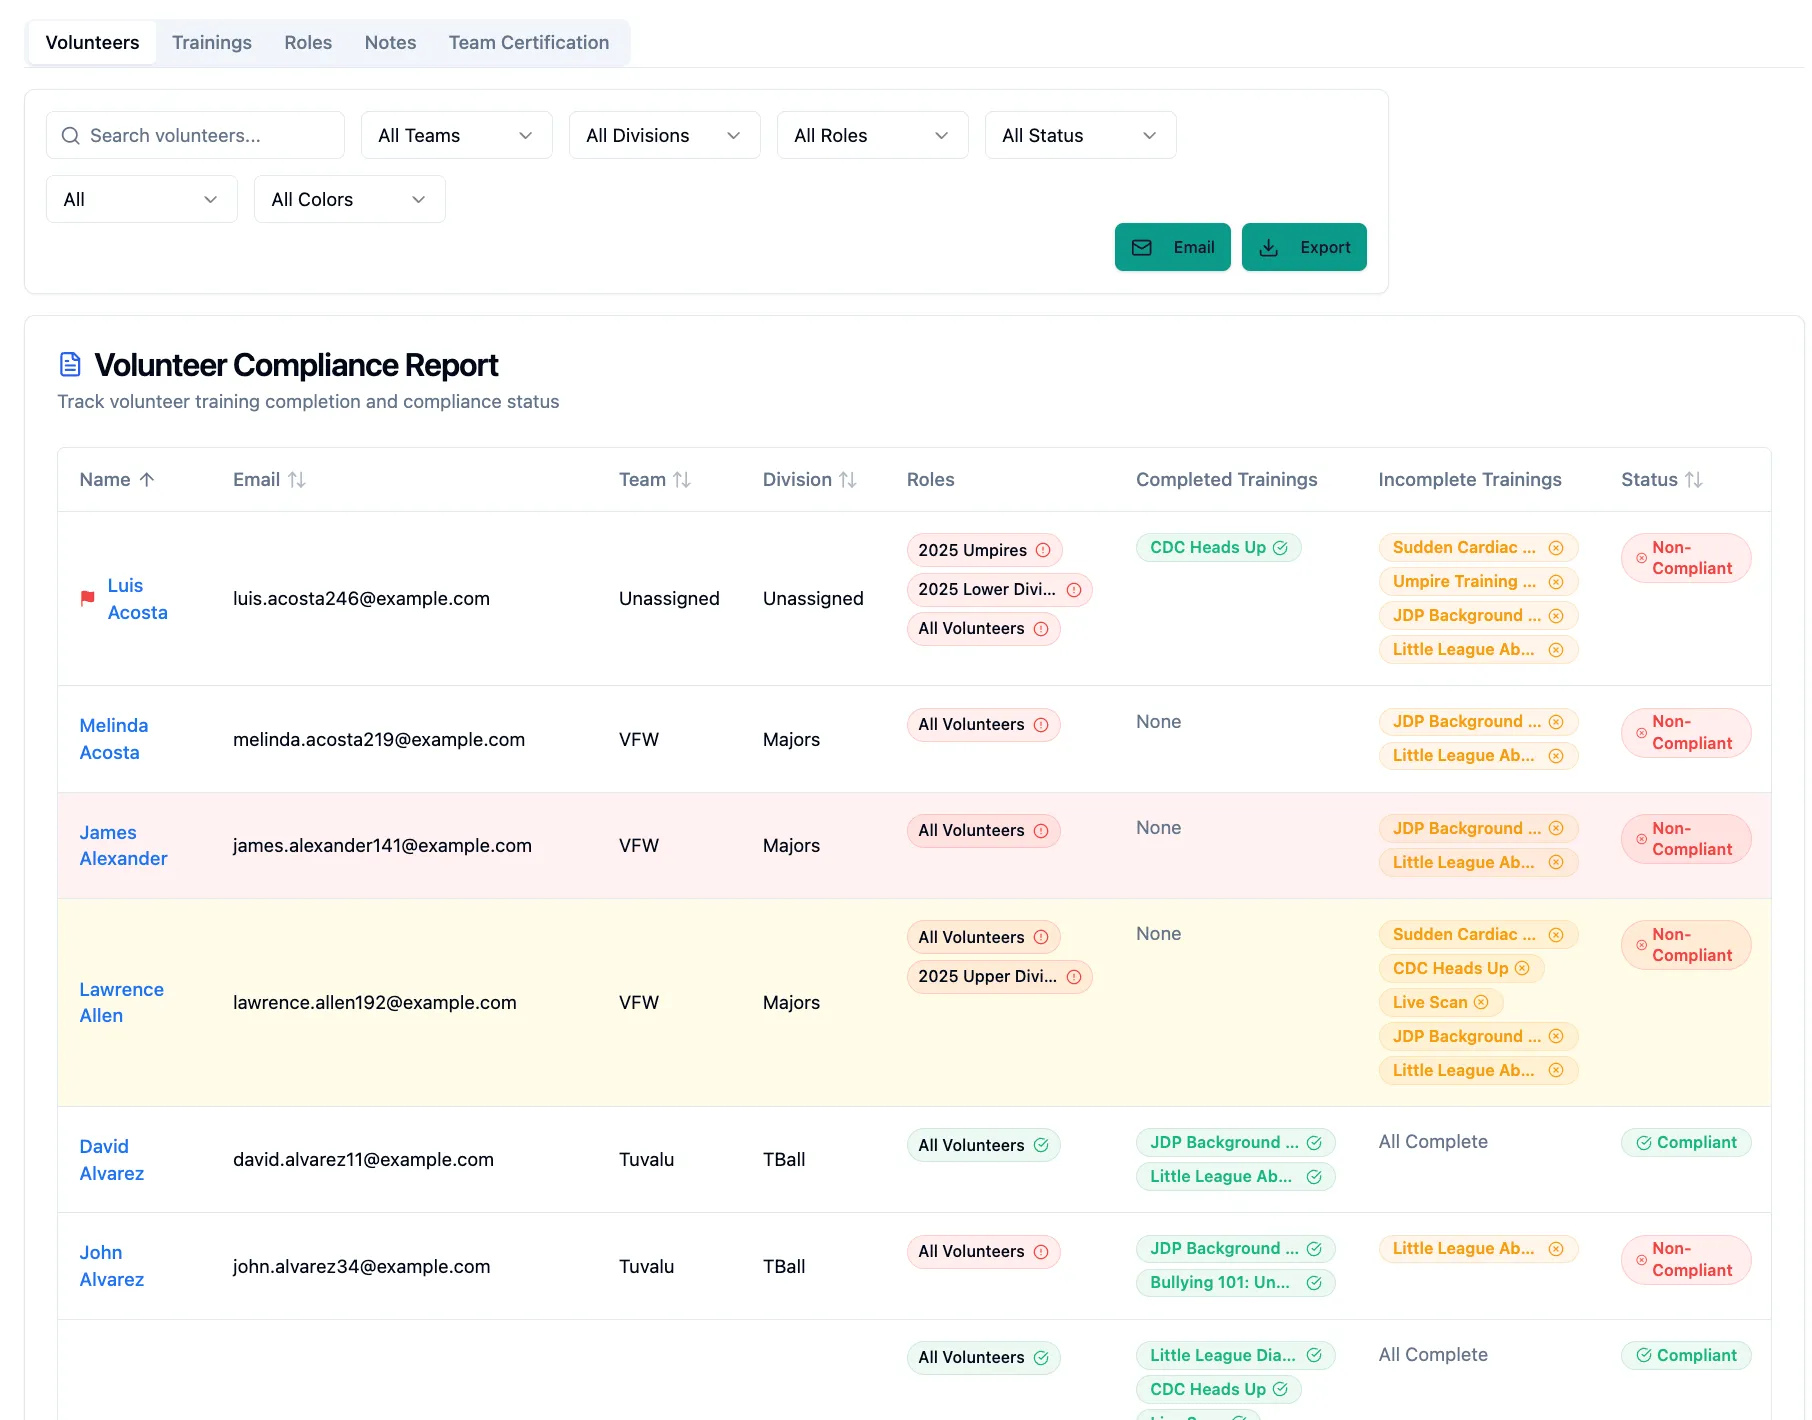This screenshot has height=1420, width=1812.
Task: Click the Division column sort icon
Action: click(x=848, y=480)
